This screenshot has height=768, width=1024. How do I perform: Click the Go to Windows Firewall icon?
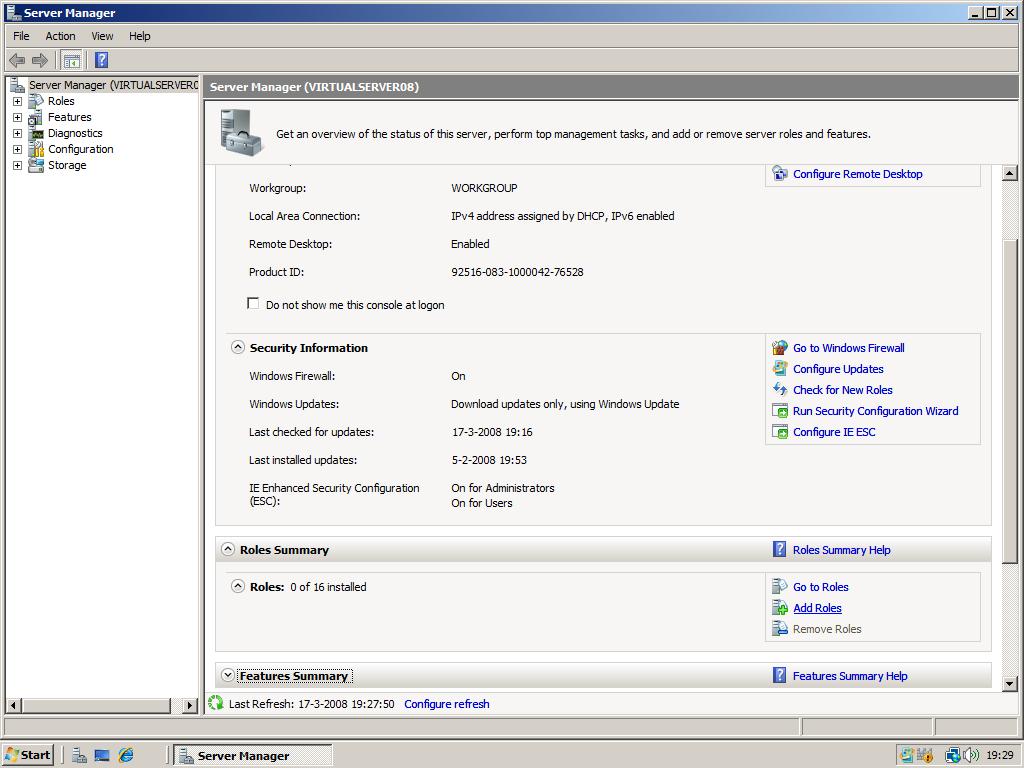point(780,347)
